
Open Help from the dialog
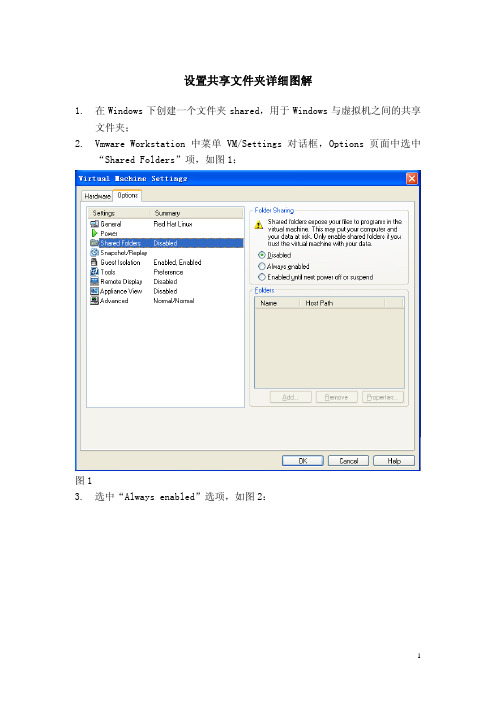click(394, 461)
